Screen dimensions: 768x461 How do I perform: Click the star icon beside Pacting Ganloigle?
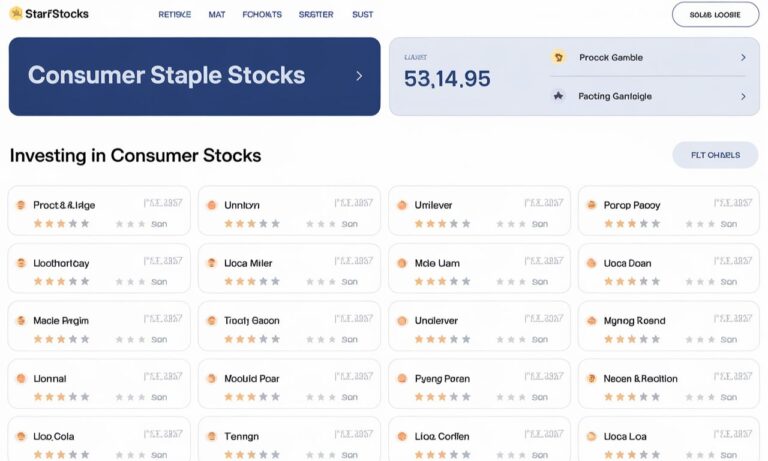click(558, 96)
